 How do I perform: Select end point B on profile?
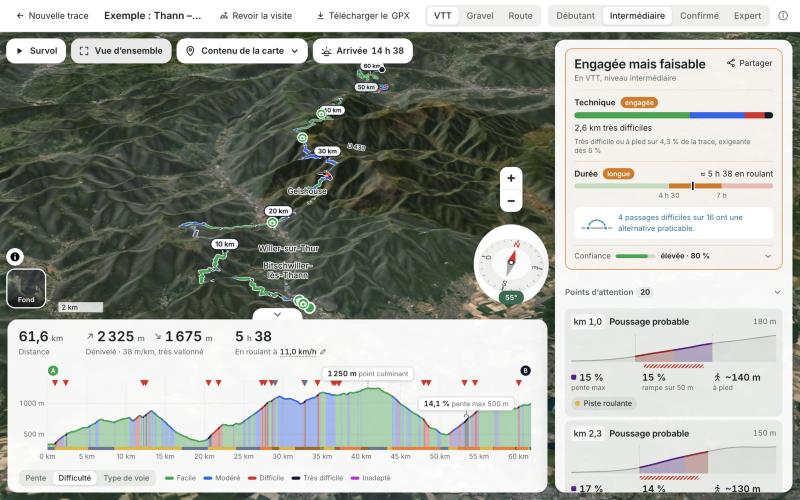coord(525,371)
